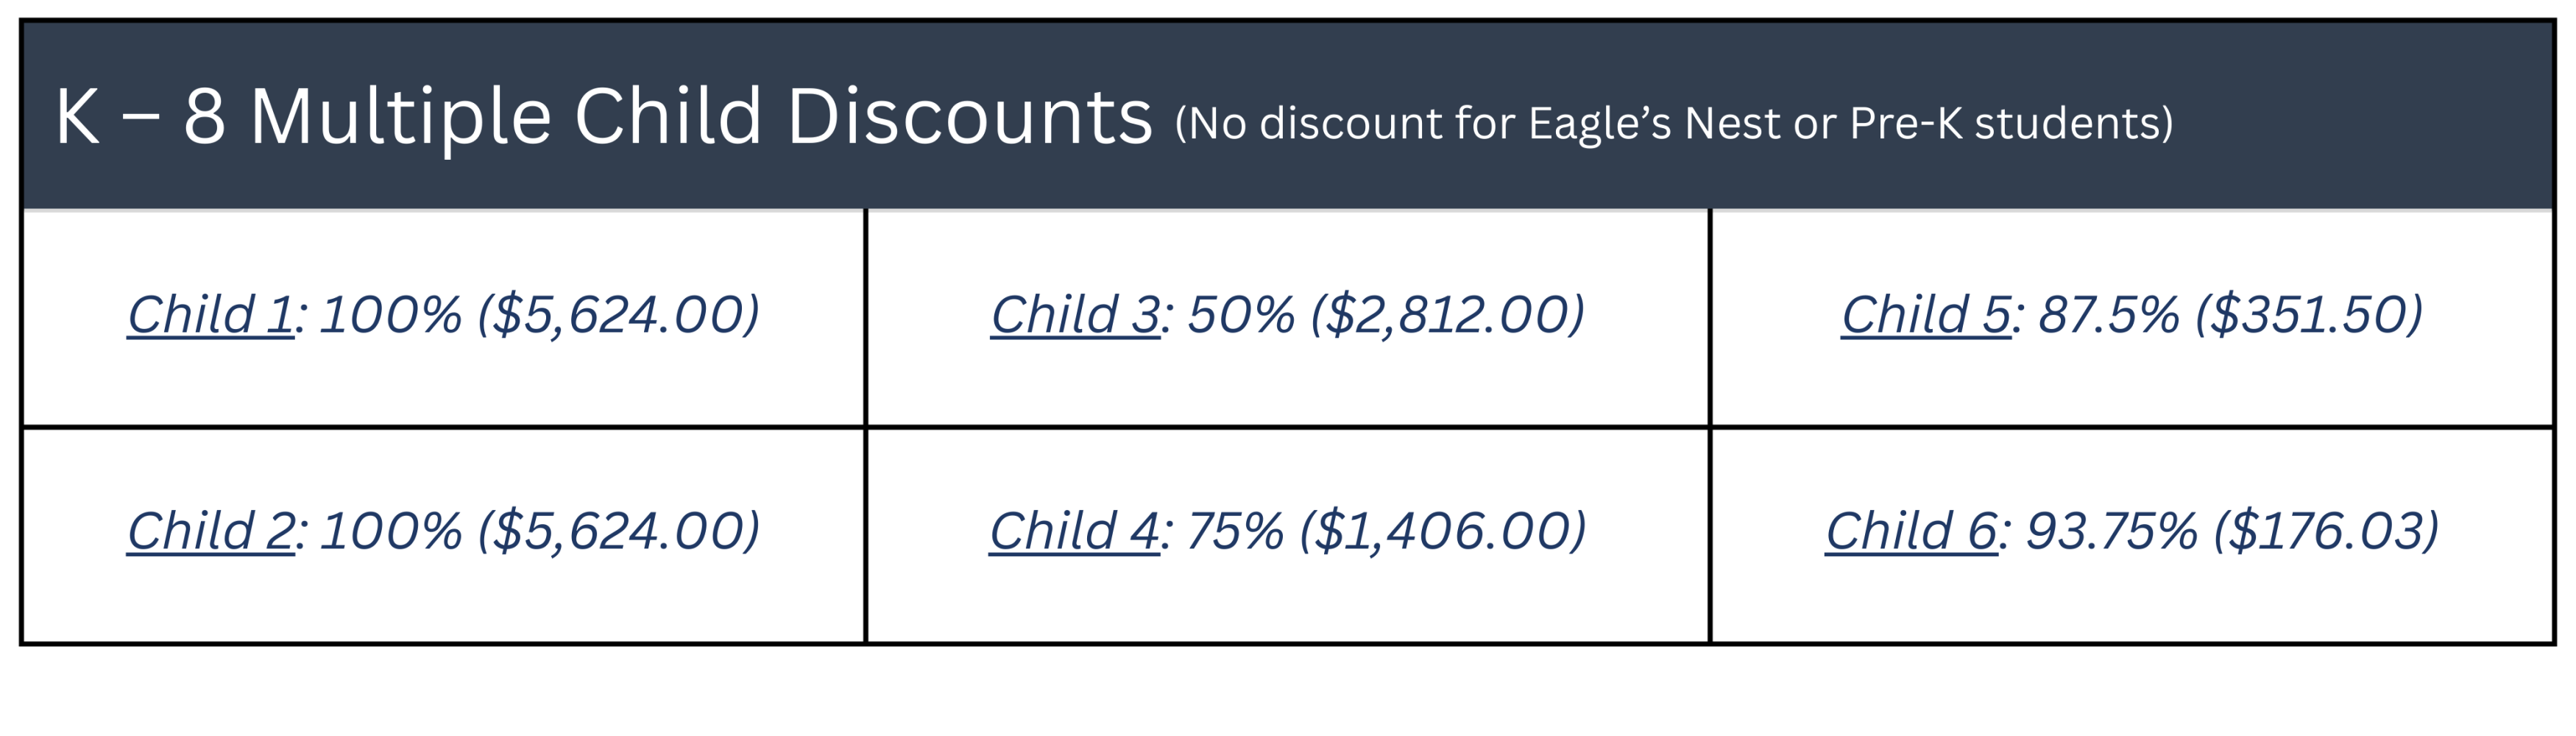Select the Child 4 underlined link
This screenshot has width=2576, height=736.
pyautogui.click(x=1074, y=531)
